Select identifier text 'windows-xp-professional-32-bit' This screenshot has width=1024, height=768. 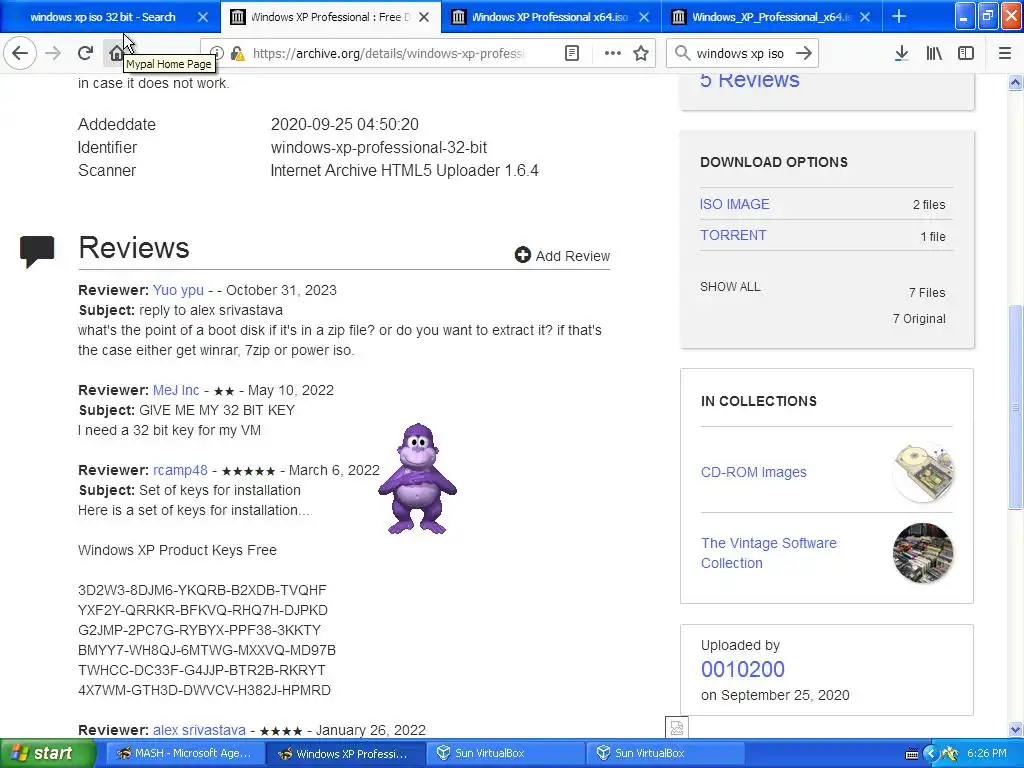coord(379,148)
